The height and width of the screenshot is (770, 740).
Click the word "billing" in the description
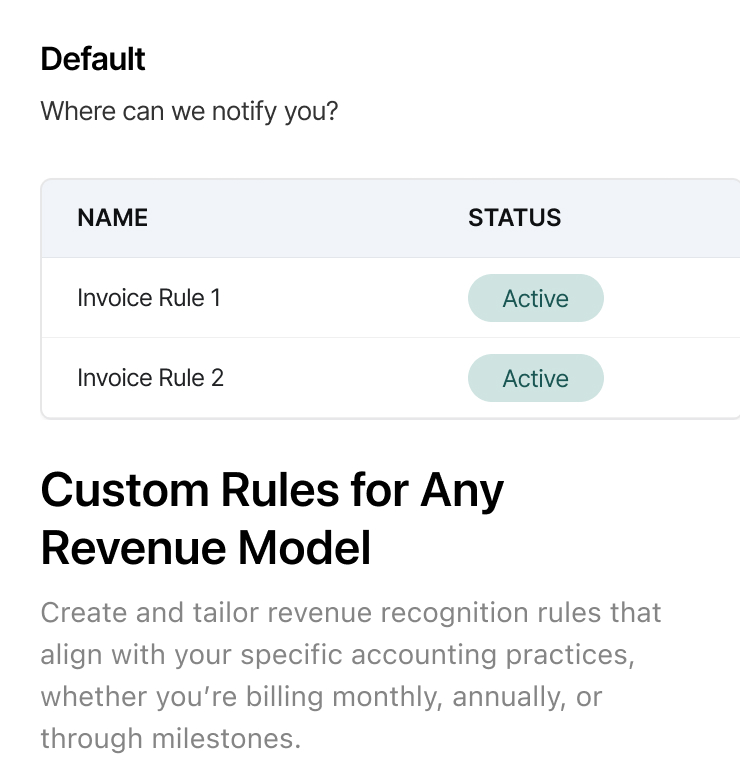click(284, 697)
